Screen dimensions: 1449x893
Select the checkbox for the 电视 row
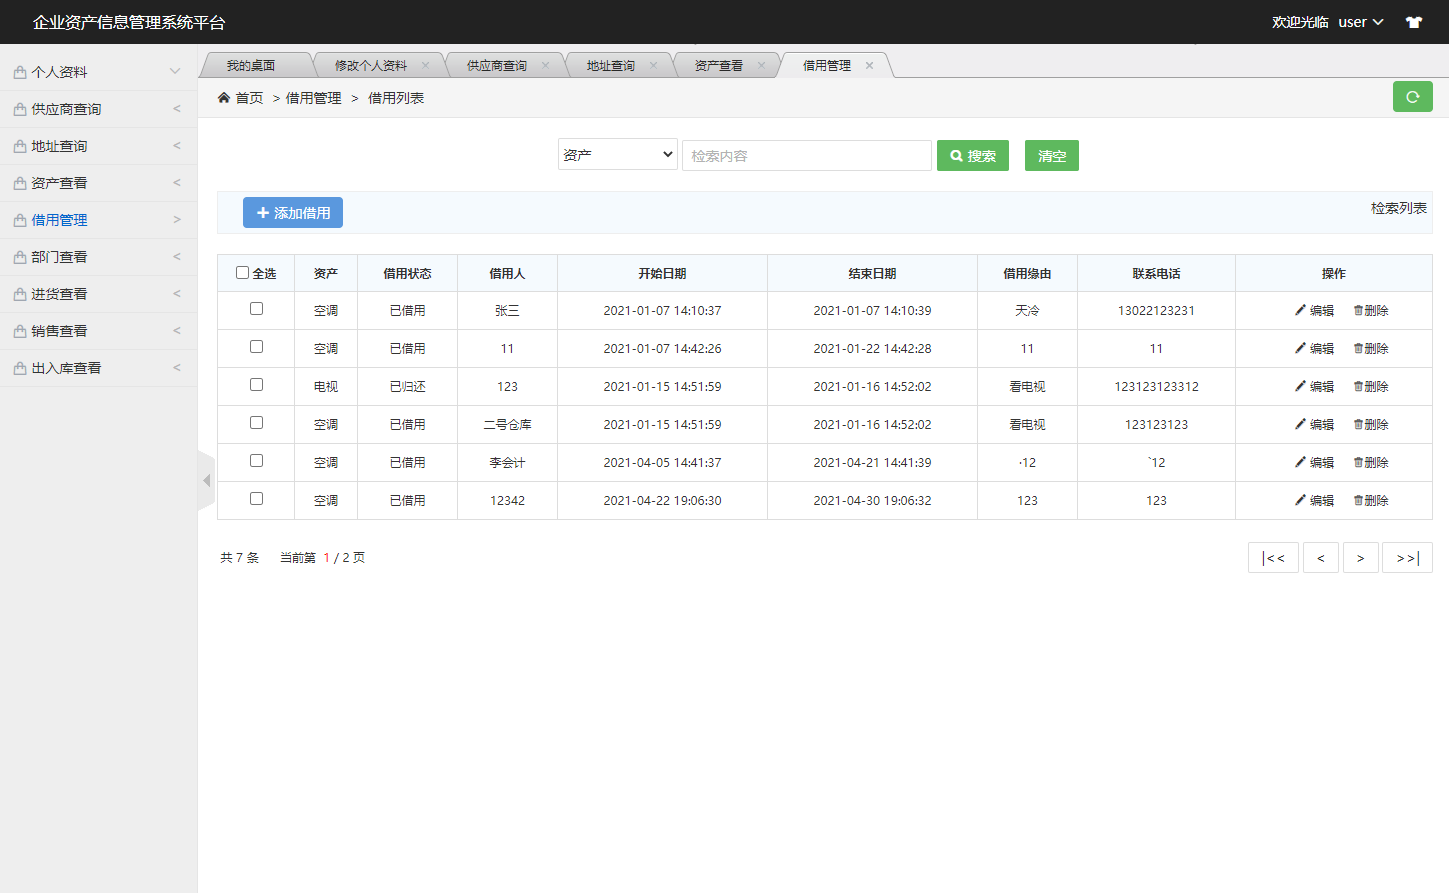pos(256,385)
